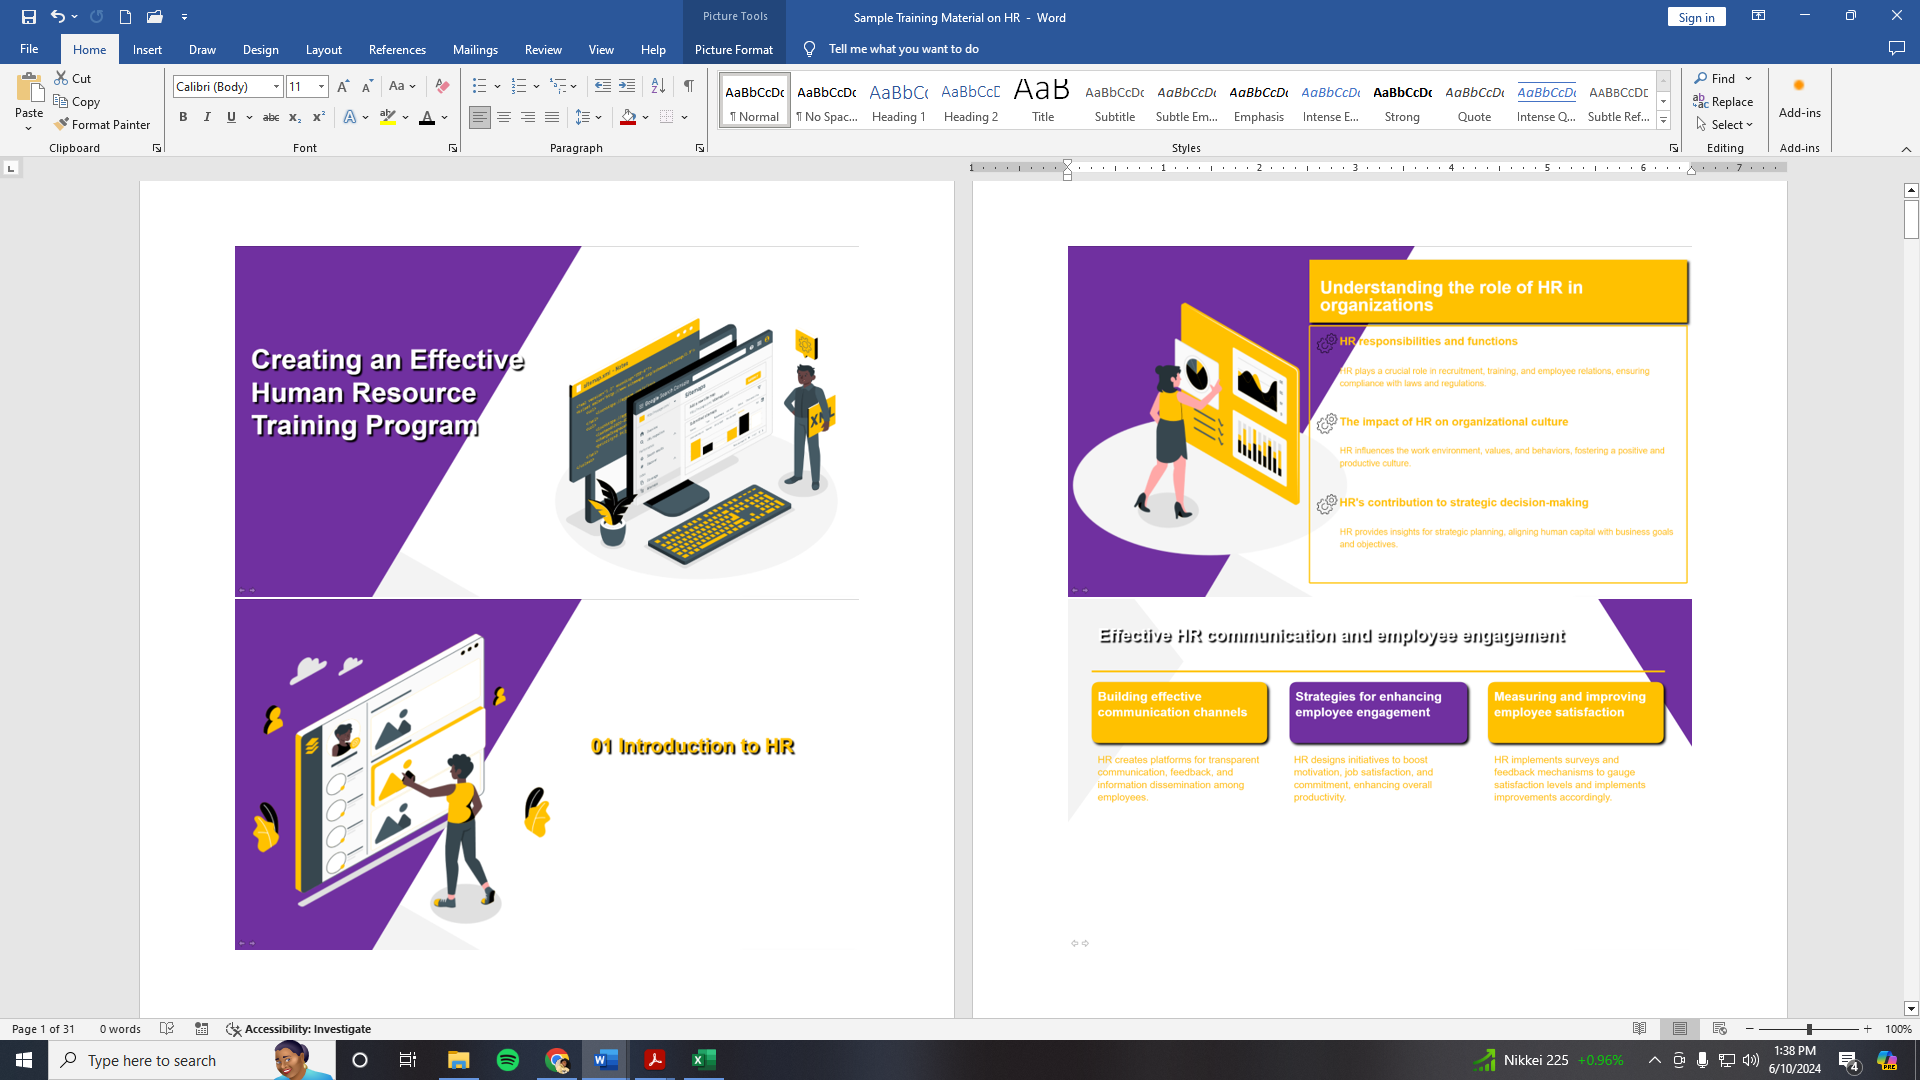Click the Clear All Formatting icon
Screen dimensions: 1920x1080
[442, 86]
